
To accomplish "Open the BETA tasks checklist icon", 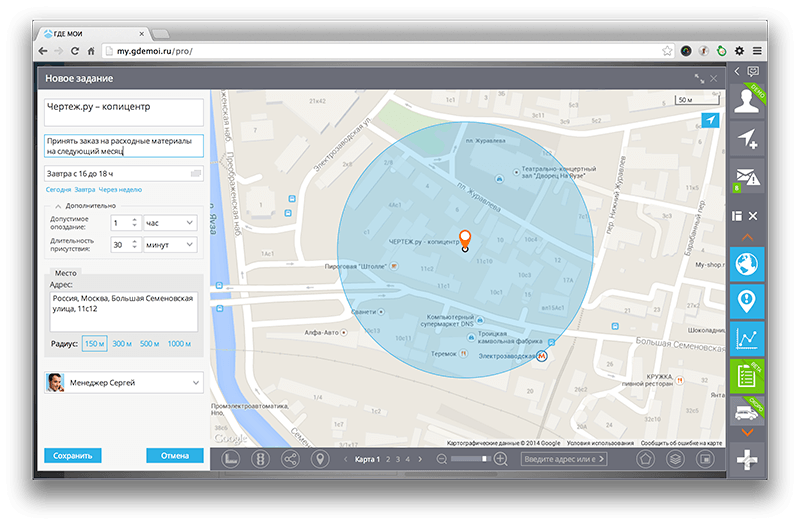I will pos(746,376).
